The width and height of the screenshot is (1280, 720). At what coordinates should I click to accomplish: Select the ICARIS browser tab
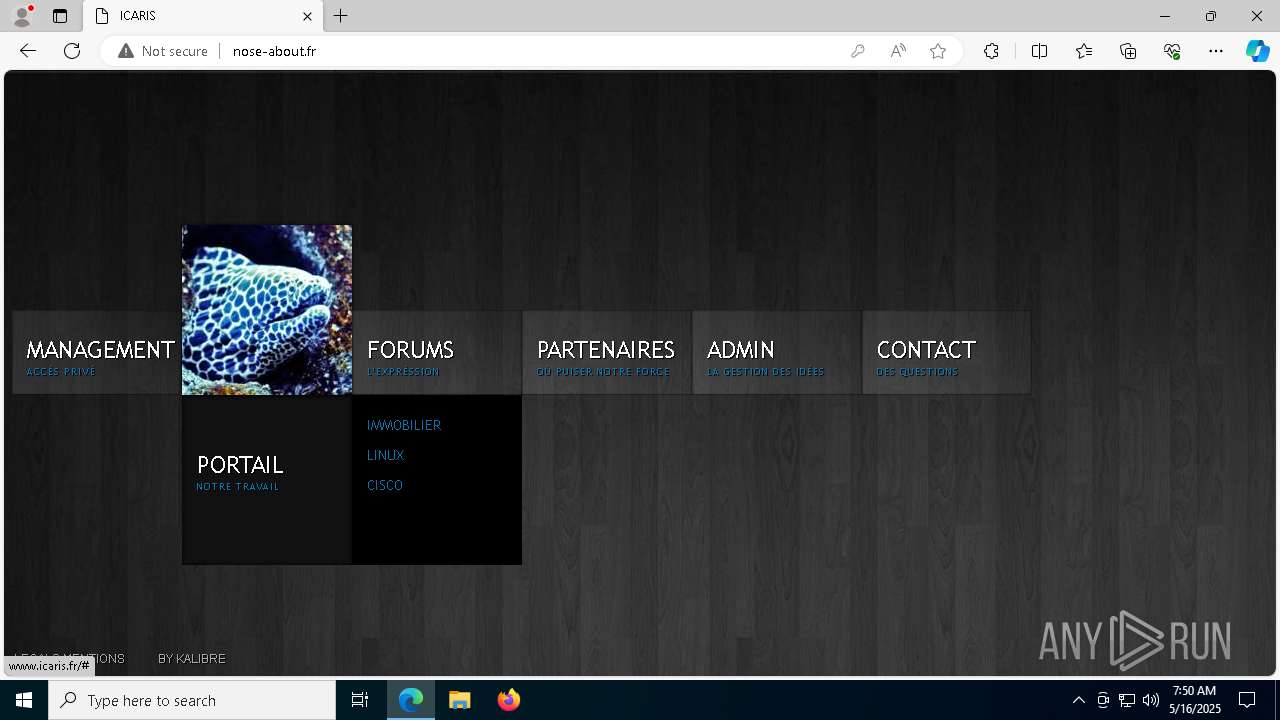203,16
